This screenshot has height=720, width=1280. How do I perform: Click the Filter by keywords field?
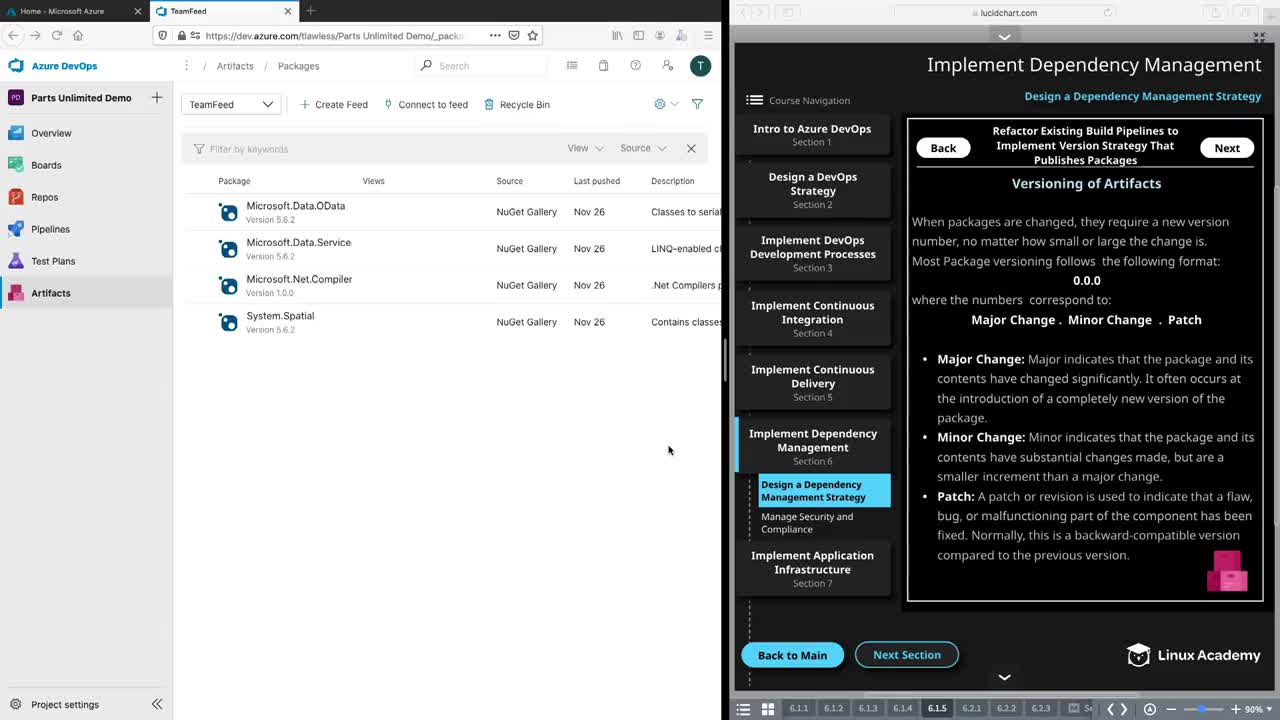click(375, 148)
